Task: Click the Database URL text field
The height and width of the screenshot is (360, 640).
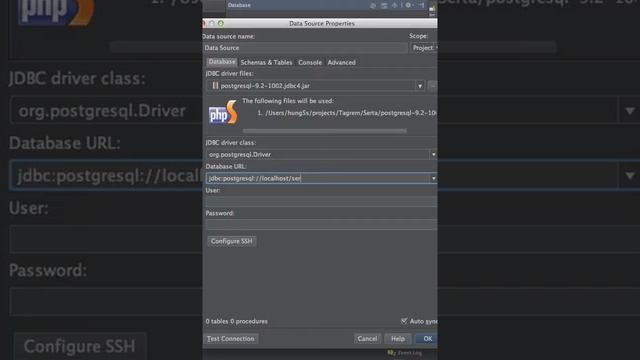Action: click(x=318, y=178)
